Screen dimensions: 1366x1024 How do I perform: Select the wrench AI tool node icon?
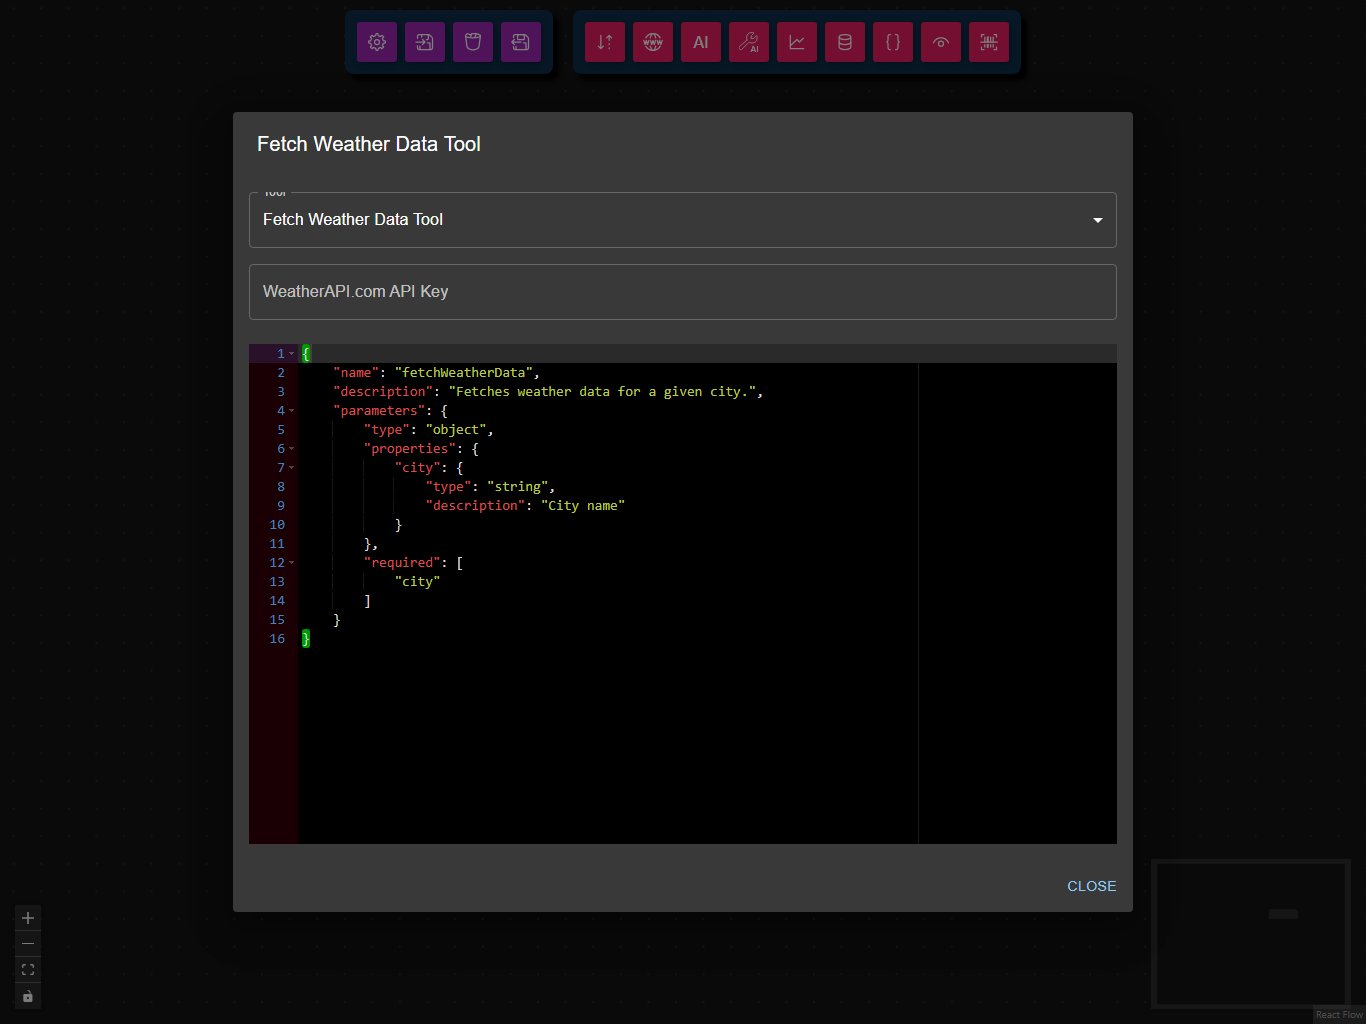click(749, 42)
